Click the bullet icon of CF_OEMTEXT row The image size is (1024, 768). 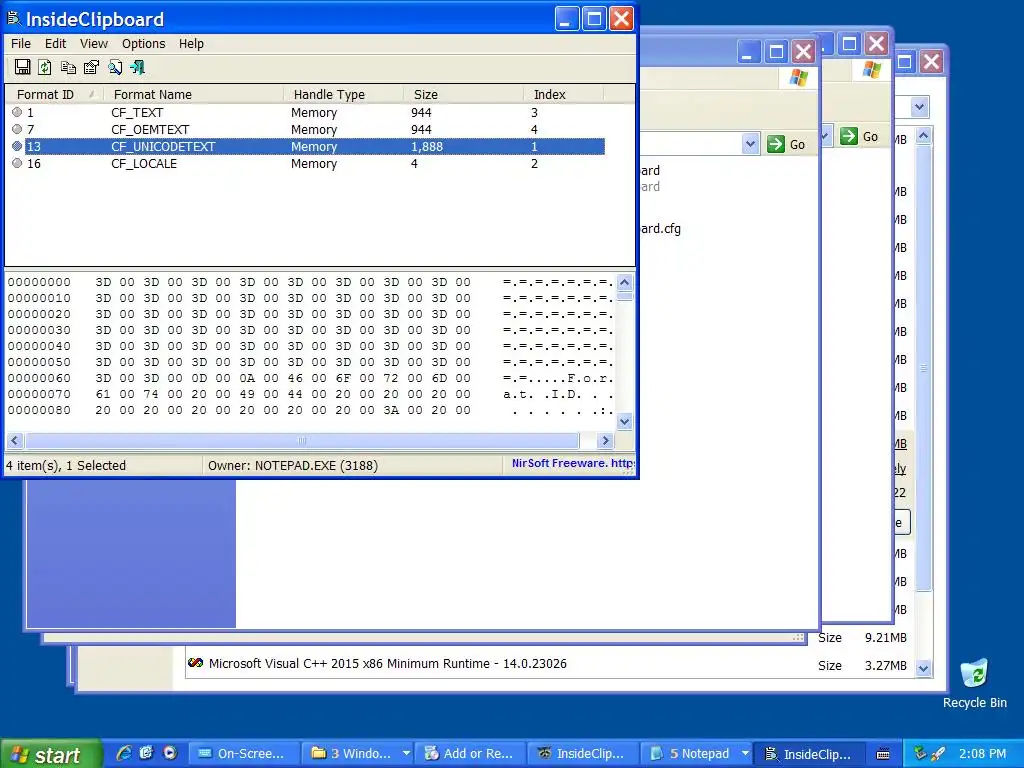pos(17,129)
